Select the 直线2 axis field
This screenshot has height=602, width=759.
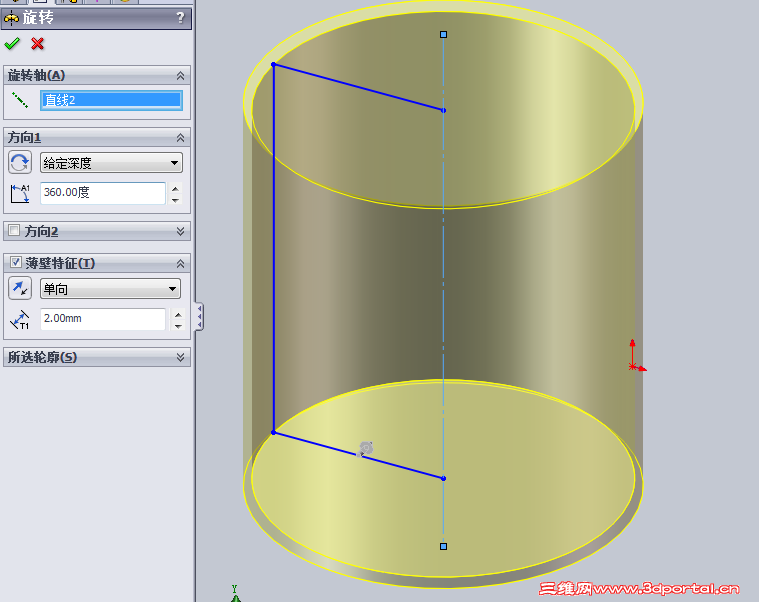pos(111,100)
